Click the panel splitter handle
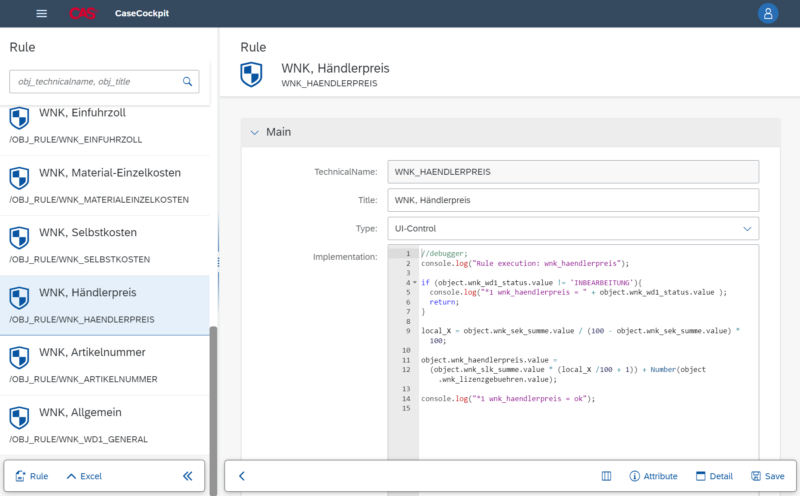Viewport: 800px width, 496px height. click(218, 262)
